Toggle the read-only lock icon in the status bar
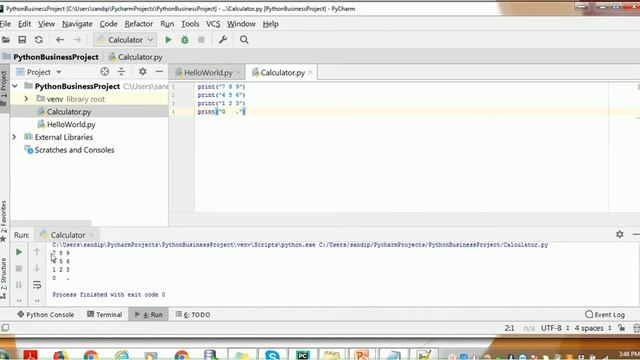This screenshot has width=640, height=360. click(x=621, y=328)
